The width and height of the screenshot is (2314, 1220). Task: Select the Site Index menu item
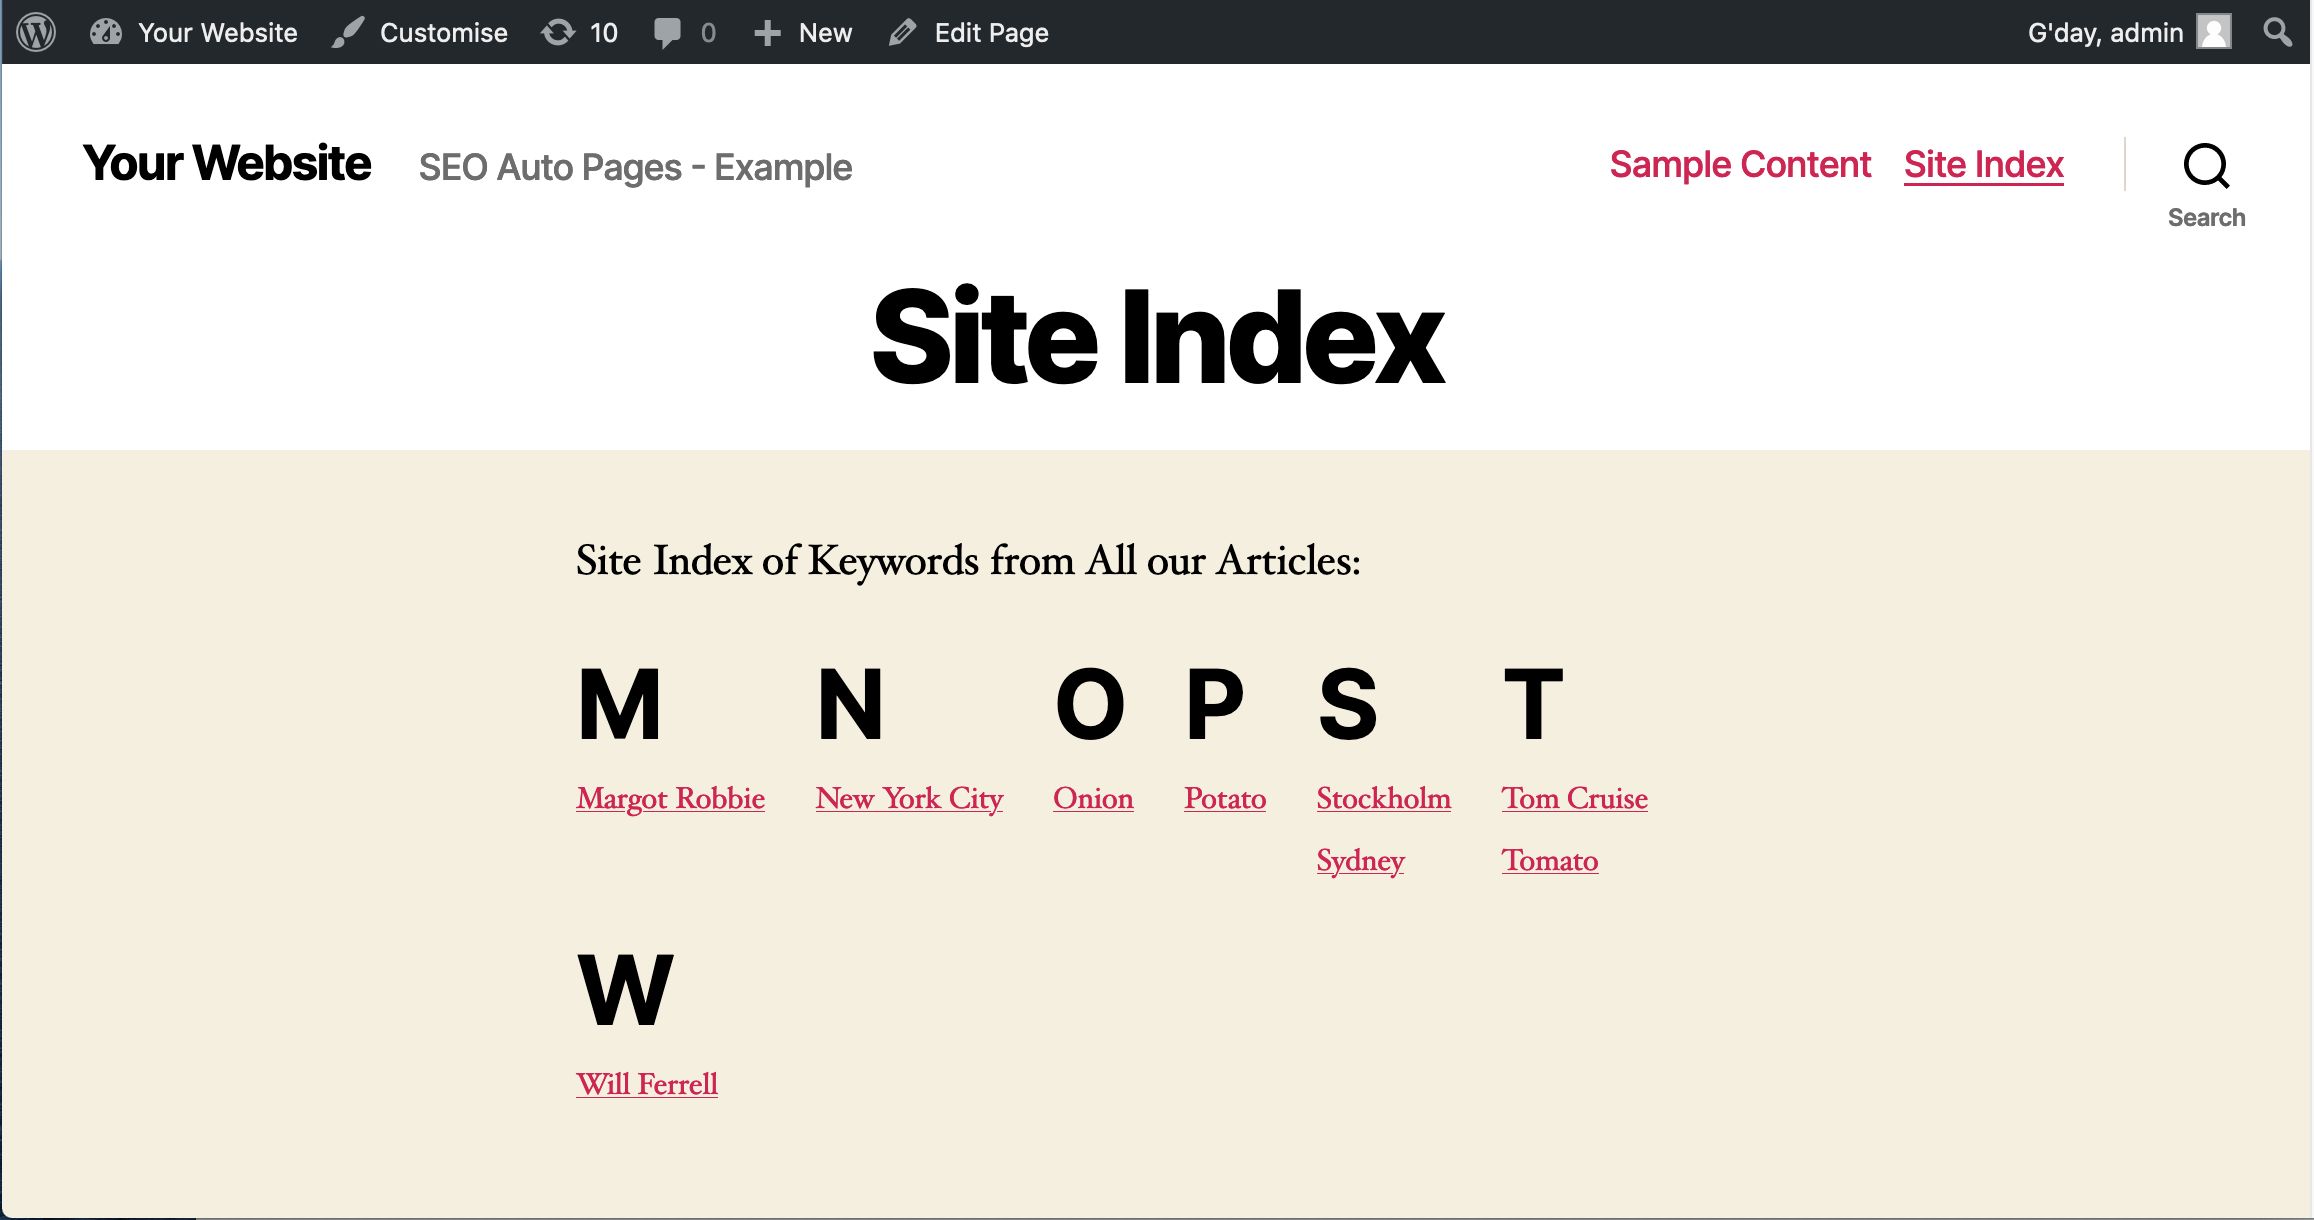pos(1983,164)
